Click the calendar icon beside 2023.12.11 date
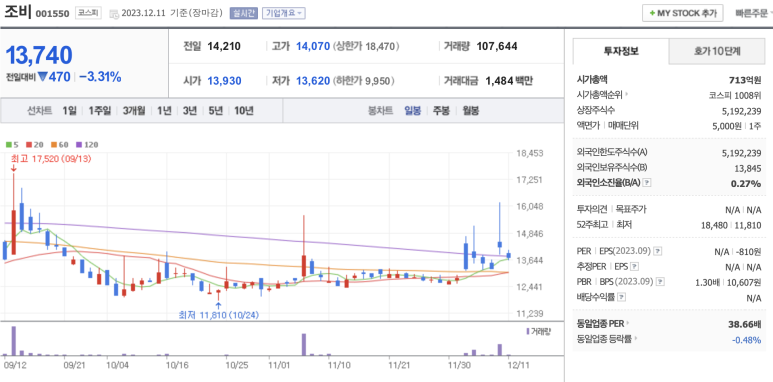 click(114, 13)
